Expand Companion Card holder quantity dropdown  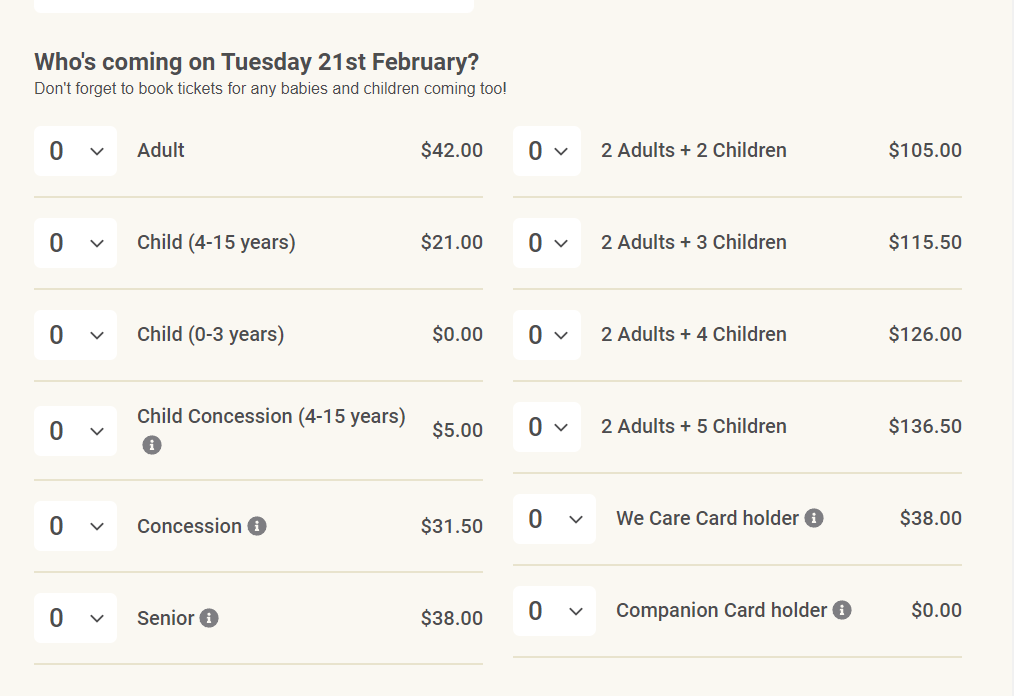(554, 611)
